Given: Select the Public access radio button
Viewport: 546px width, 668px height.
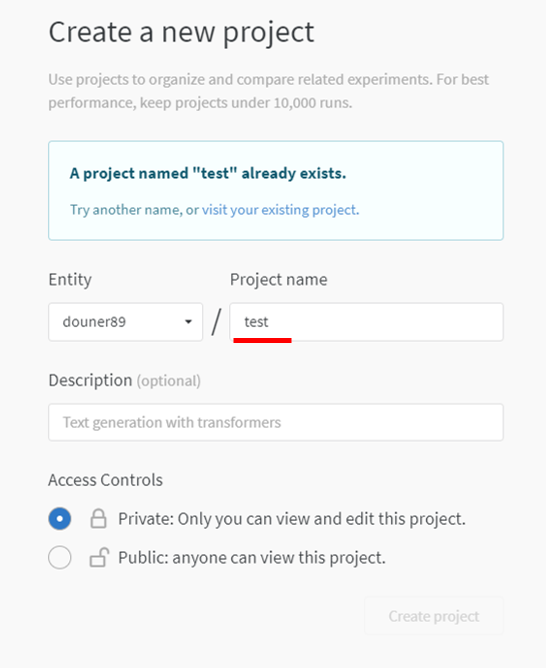Looking at the screenshot, I should pos(60,557).
